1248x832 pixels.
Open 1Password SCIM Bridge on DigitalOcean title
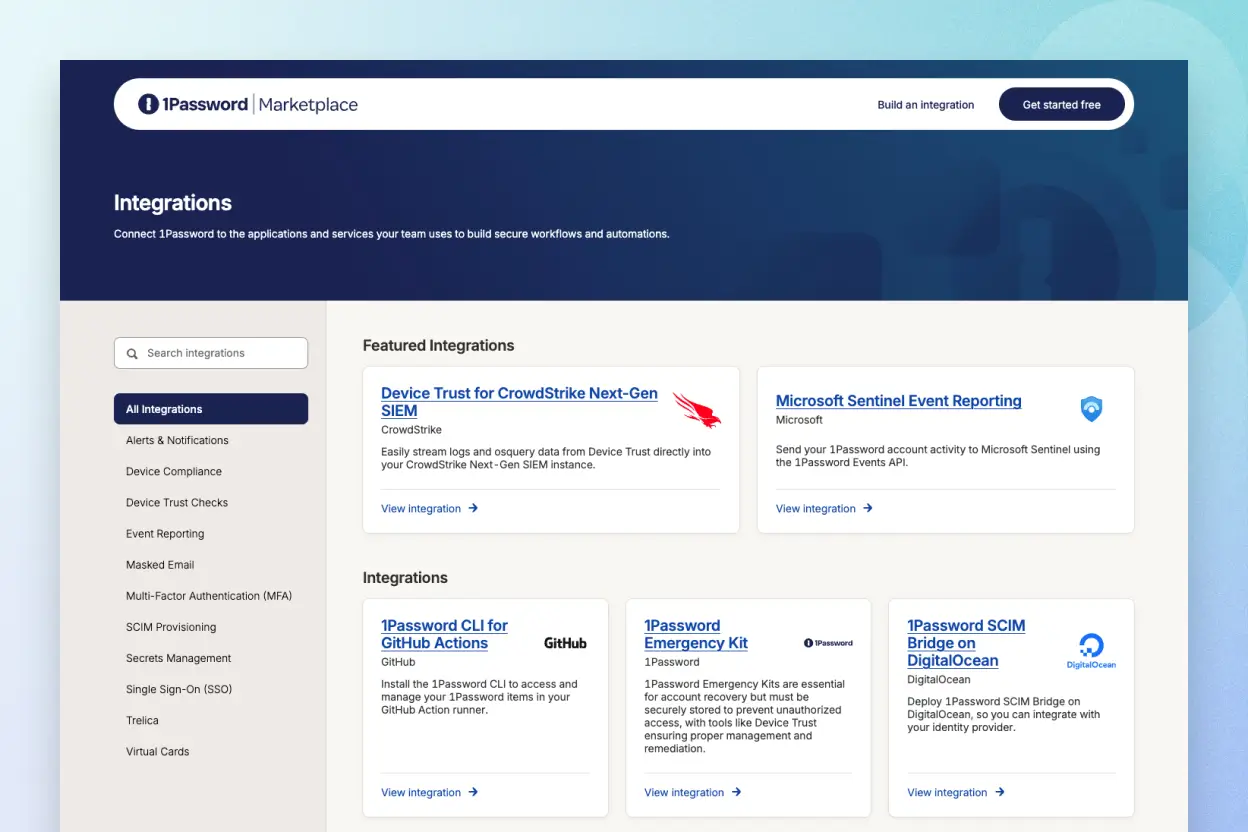[x=966, y=643]
